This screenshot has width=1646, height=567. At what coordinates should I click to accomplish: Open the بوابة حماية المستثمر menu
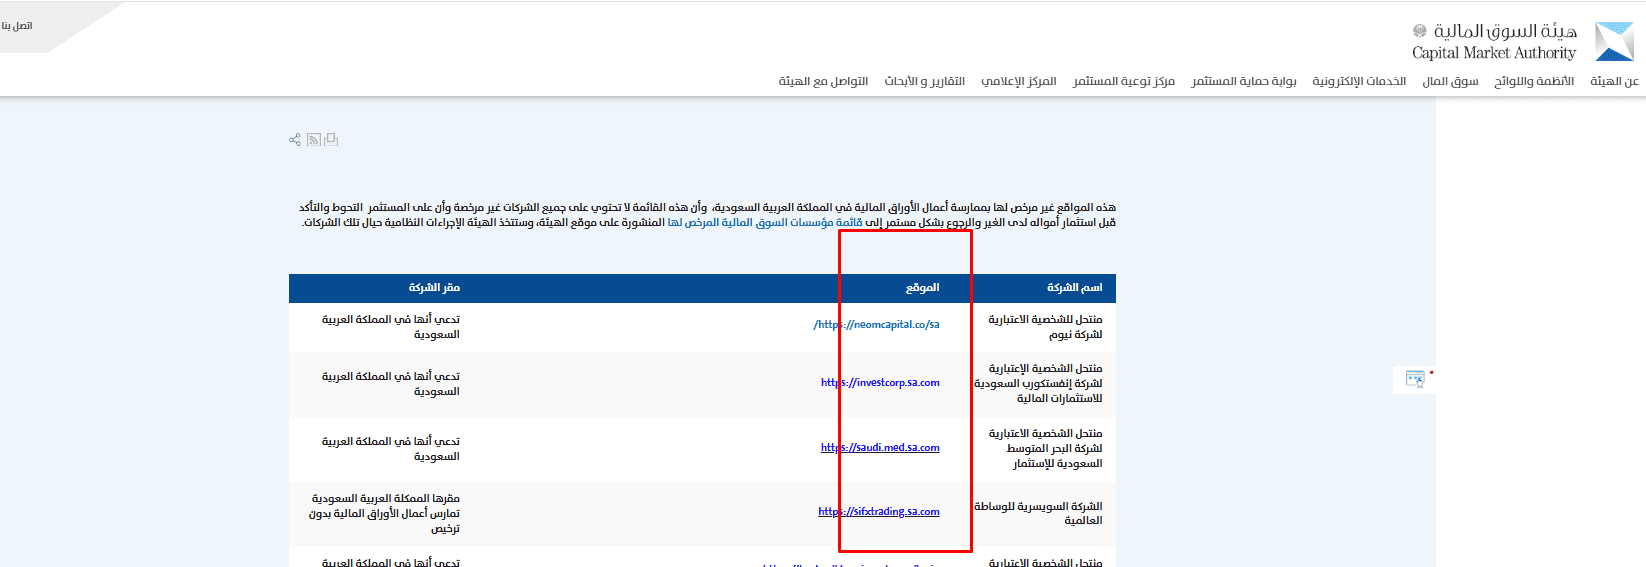[1244, 81]
